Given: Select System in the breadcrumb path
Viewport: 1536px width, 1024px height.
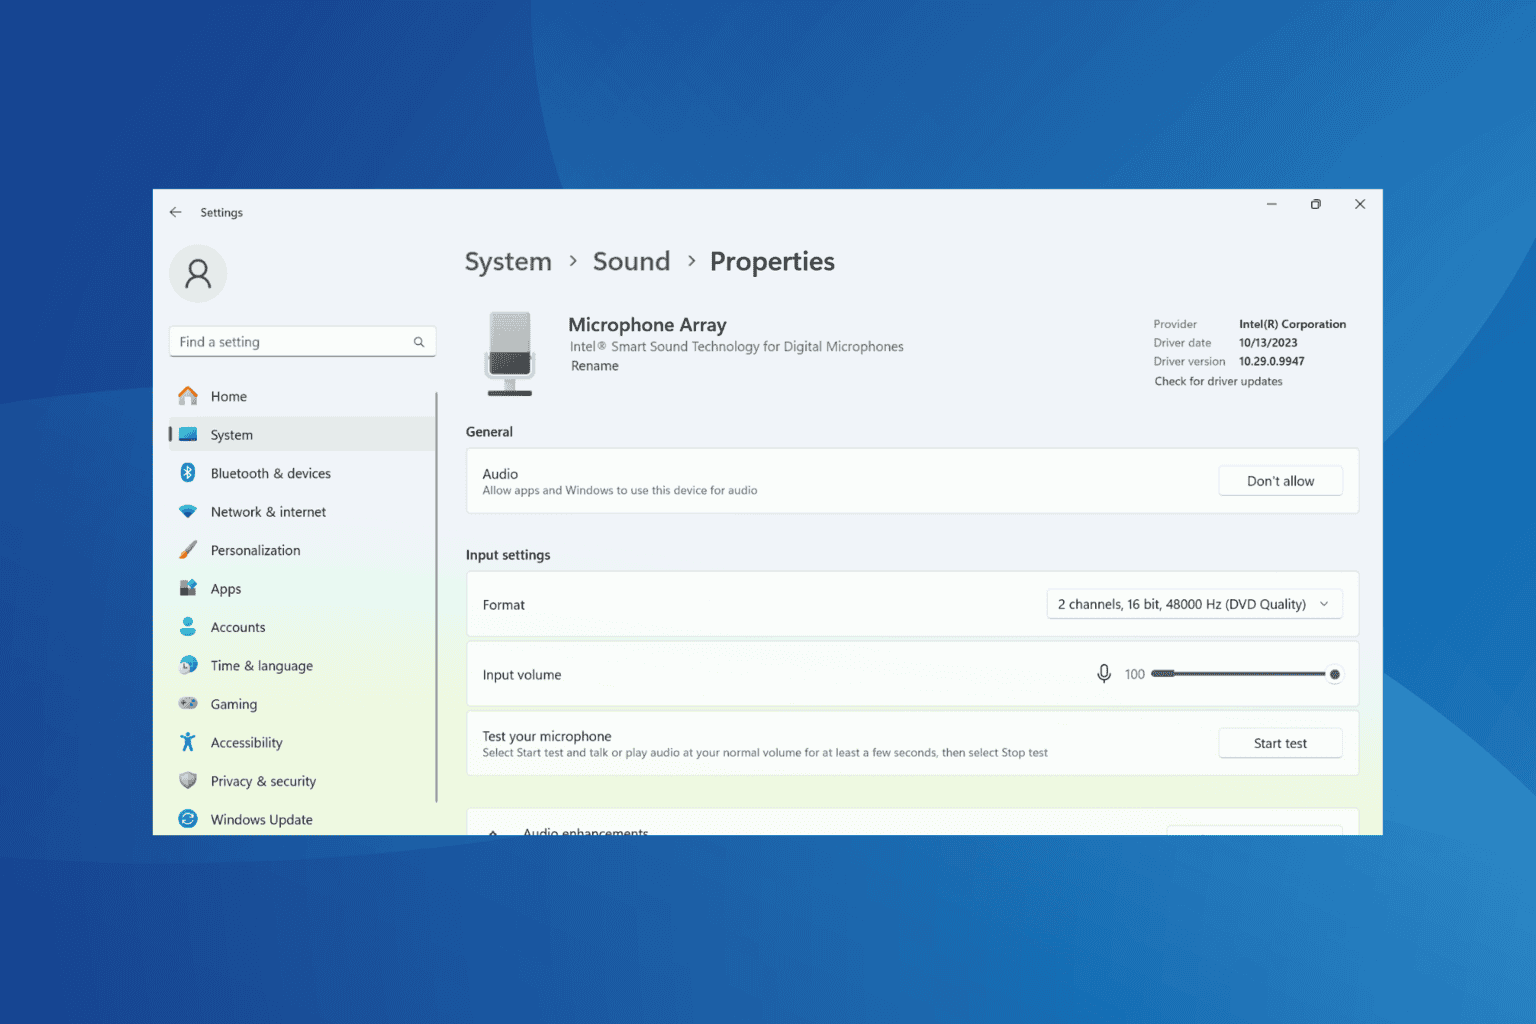Looking at the screenshot, I should point(508,261).
